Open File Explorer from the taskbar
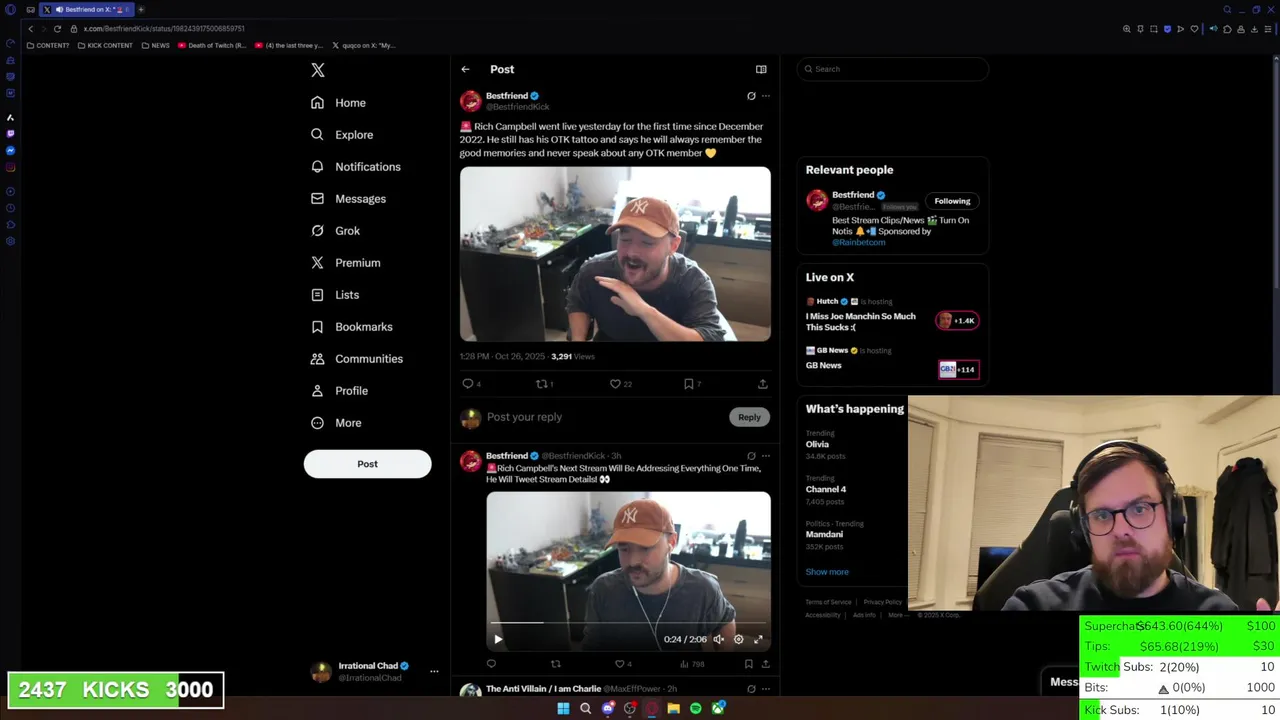The height and width of the screenshot is (720, 1280). click(x=674, y=708)
